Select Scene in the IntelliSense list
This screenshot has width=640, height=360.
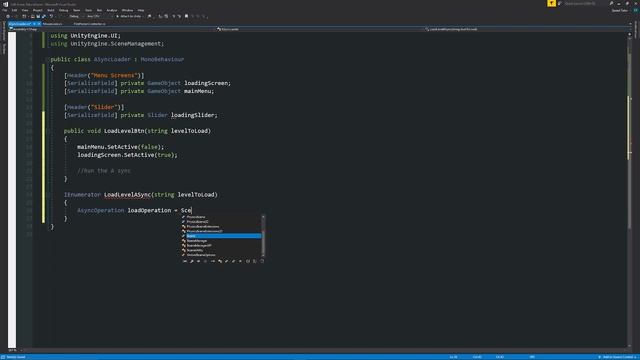[x=221, y=236]
